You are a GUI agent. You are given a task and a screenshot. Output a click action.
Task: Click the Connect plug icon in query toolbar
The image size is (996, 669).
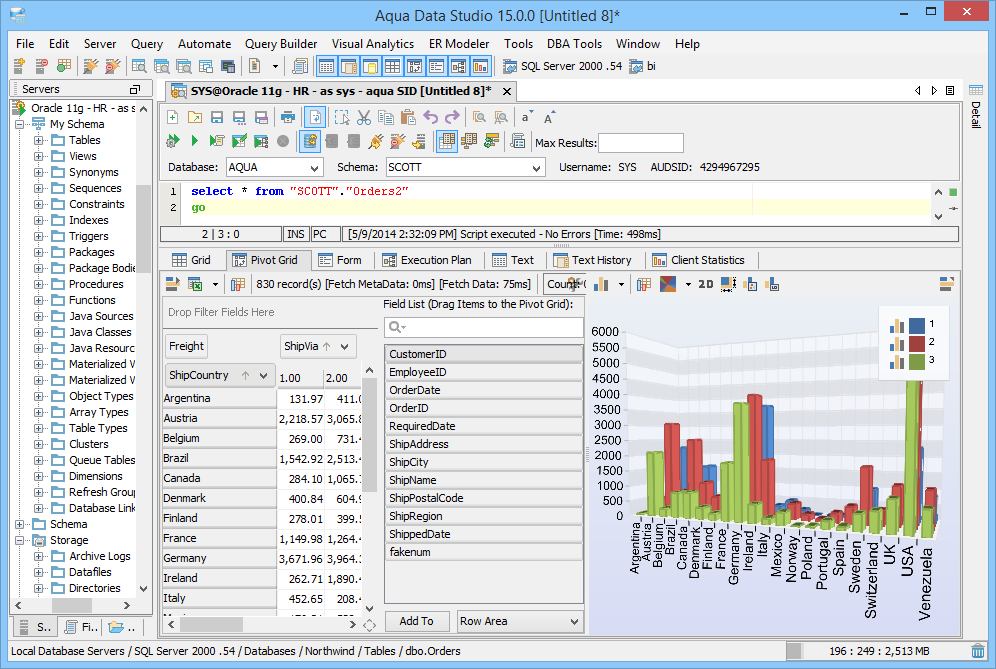pos(375,141)
